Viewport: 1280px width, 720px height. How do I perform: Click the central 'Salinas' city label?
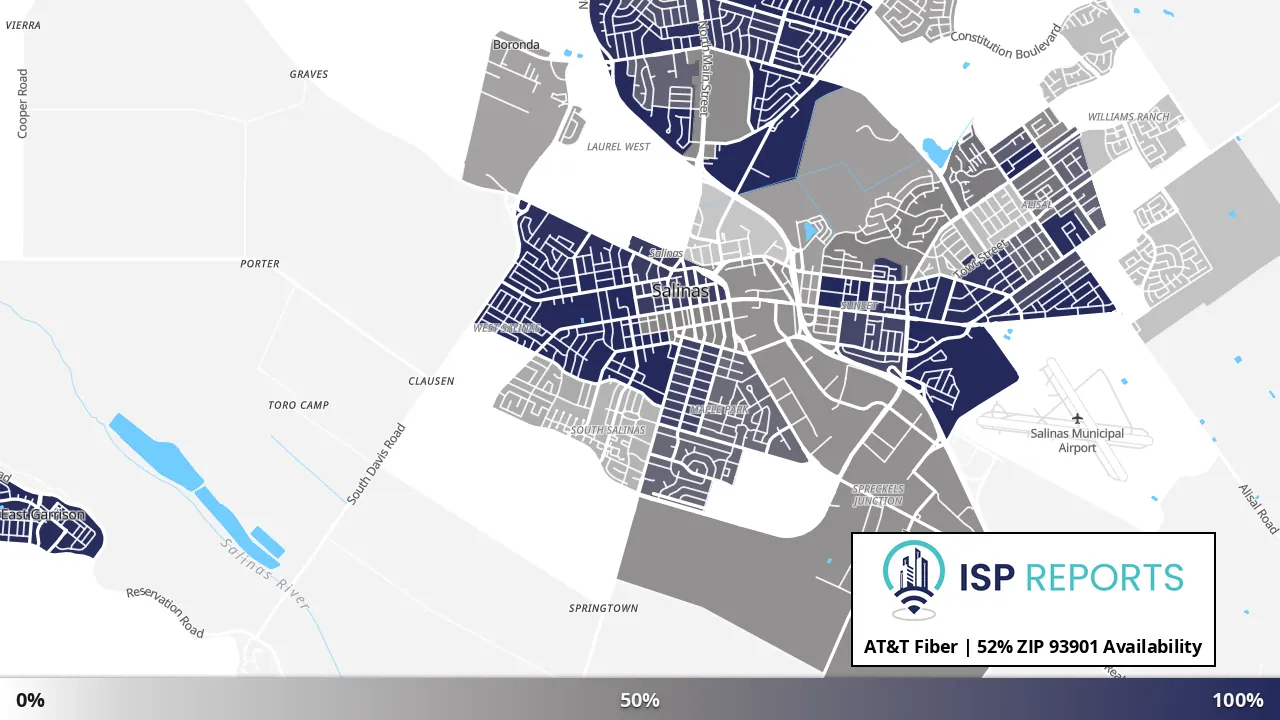[680, 292]
